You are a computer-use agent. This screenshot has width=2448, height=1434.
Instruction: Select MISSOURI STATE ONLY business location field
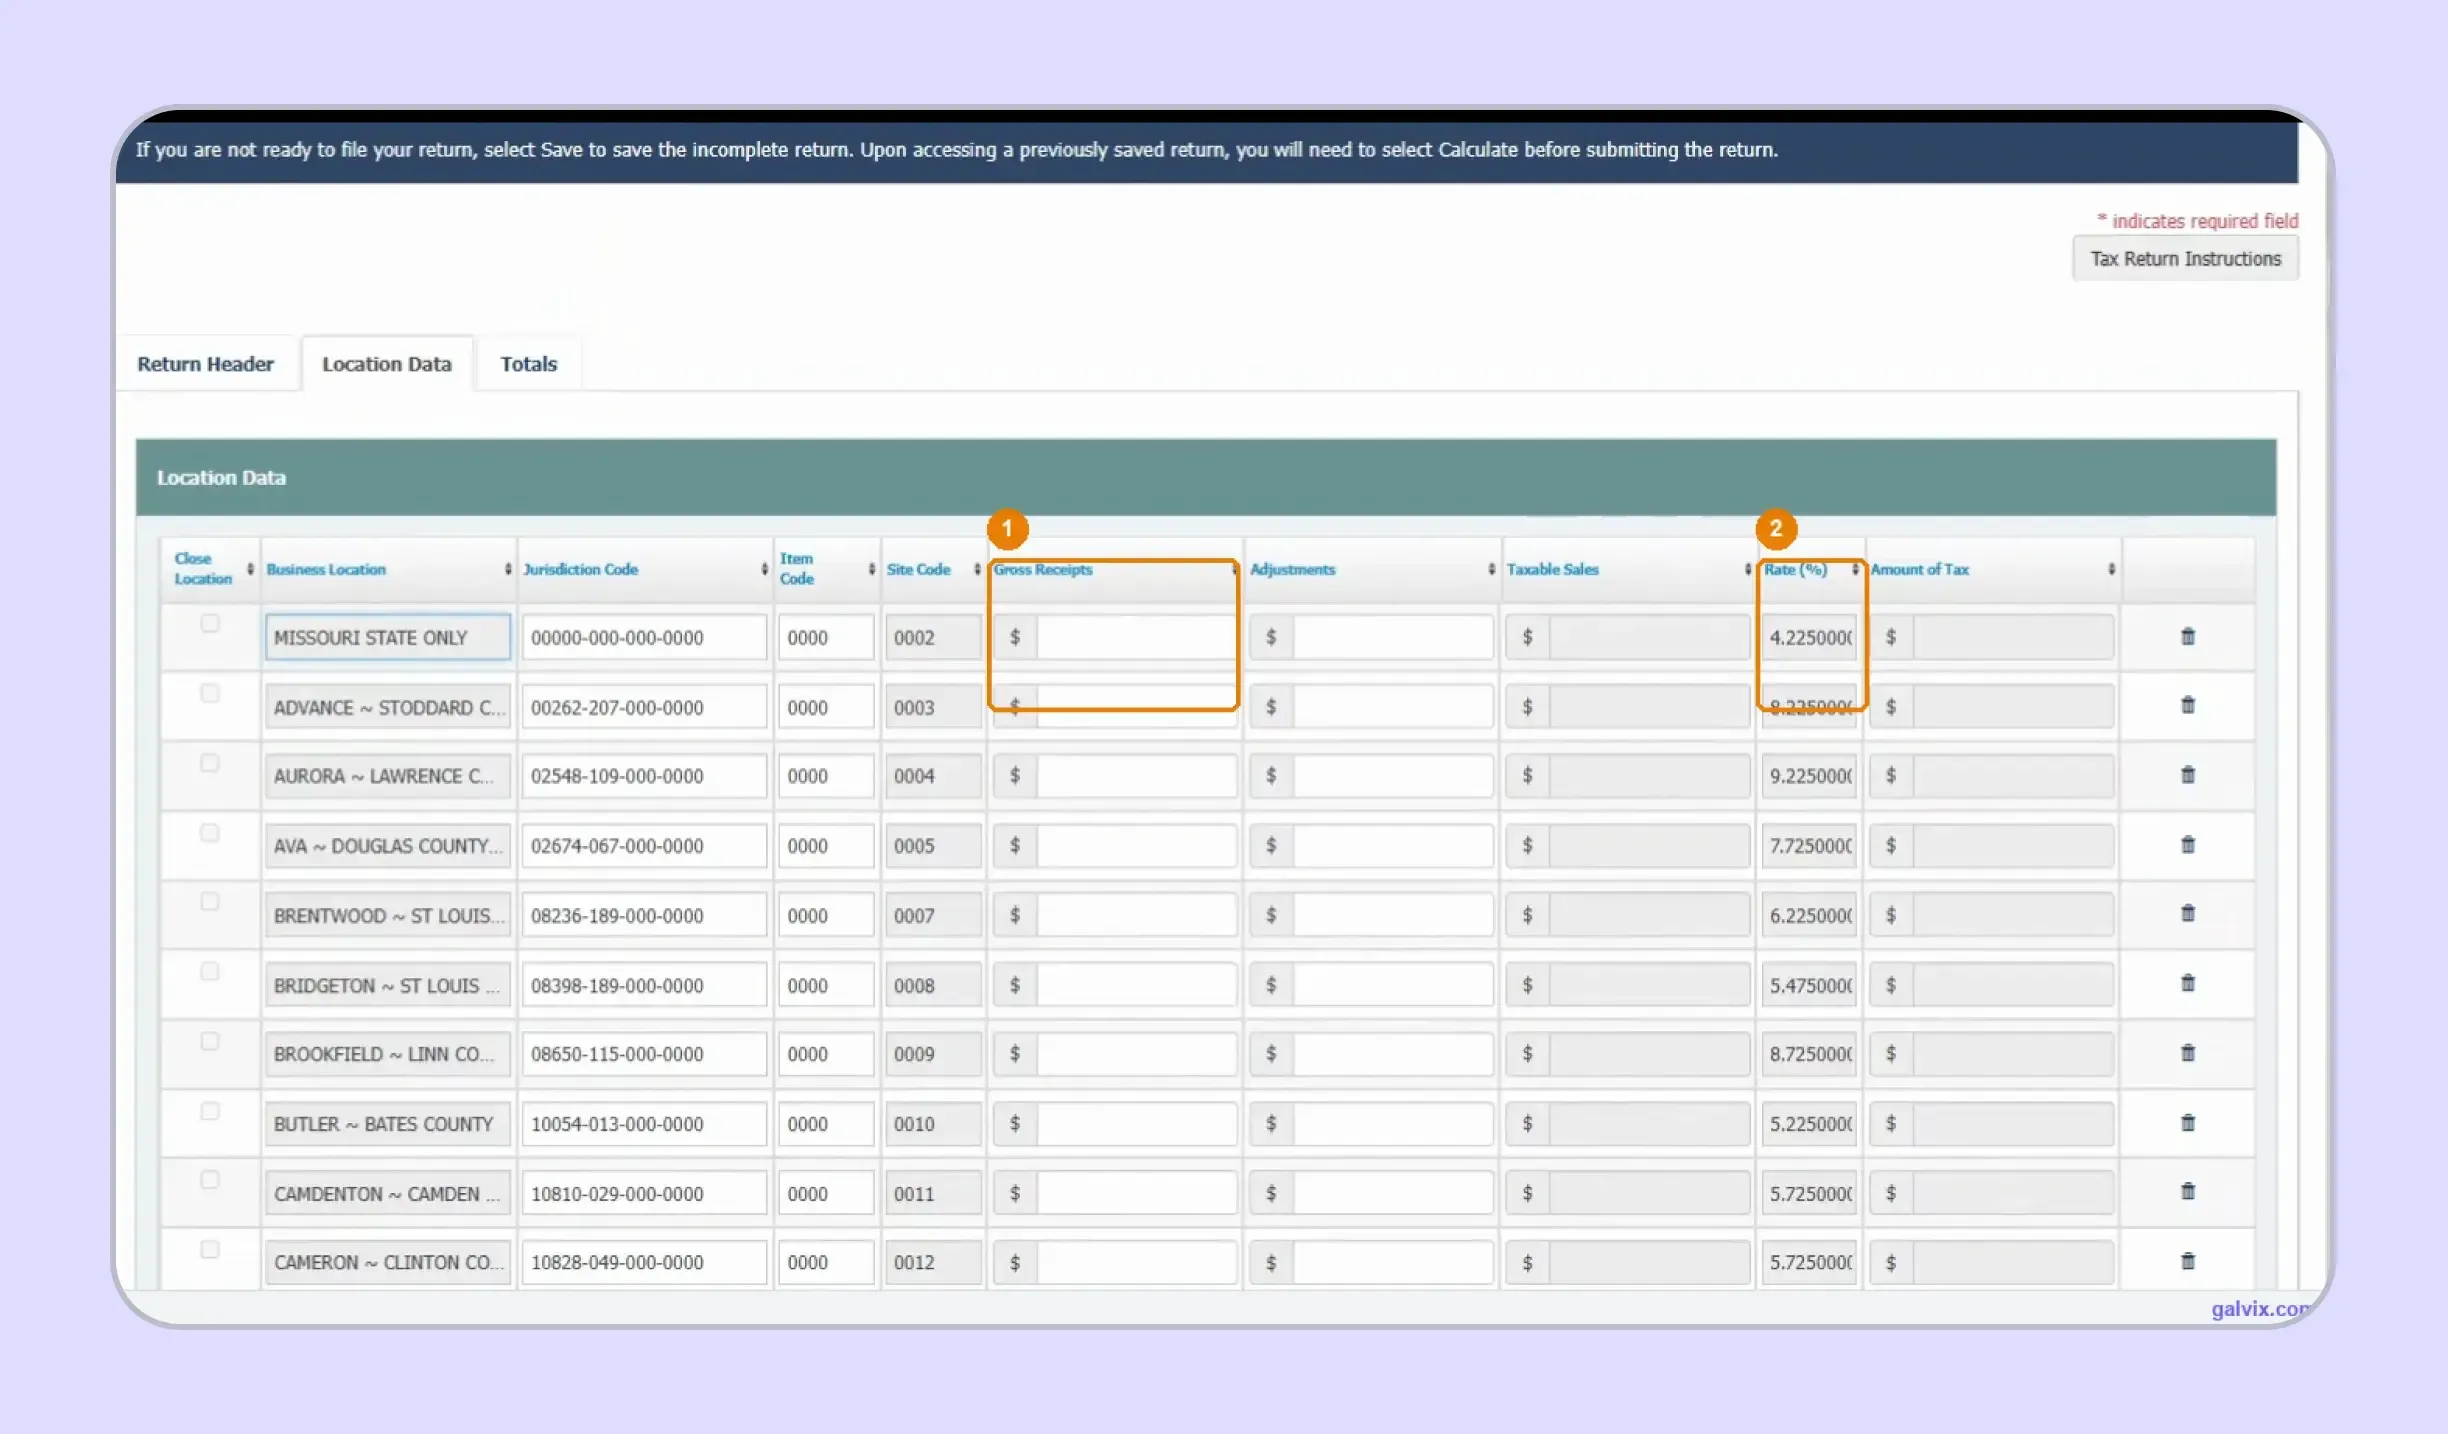pyautogui.click(x=387, y=637)
